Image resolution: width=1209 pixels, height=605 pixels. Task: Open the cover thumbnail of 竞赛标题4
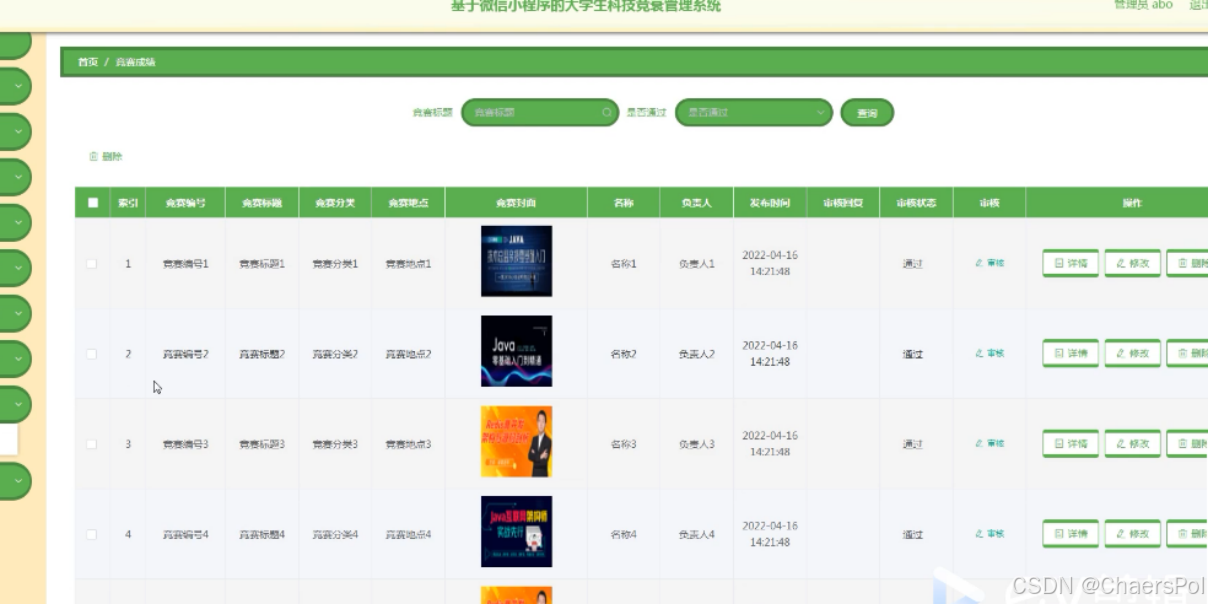pyautogui.click(x=516, y=531)
